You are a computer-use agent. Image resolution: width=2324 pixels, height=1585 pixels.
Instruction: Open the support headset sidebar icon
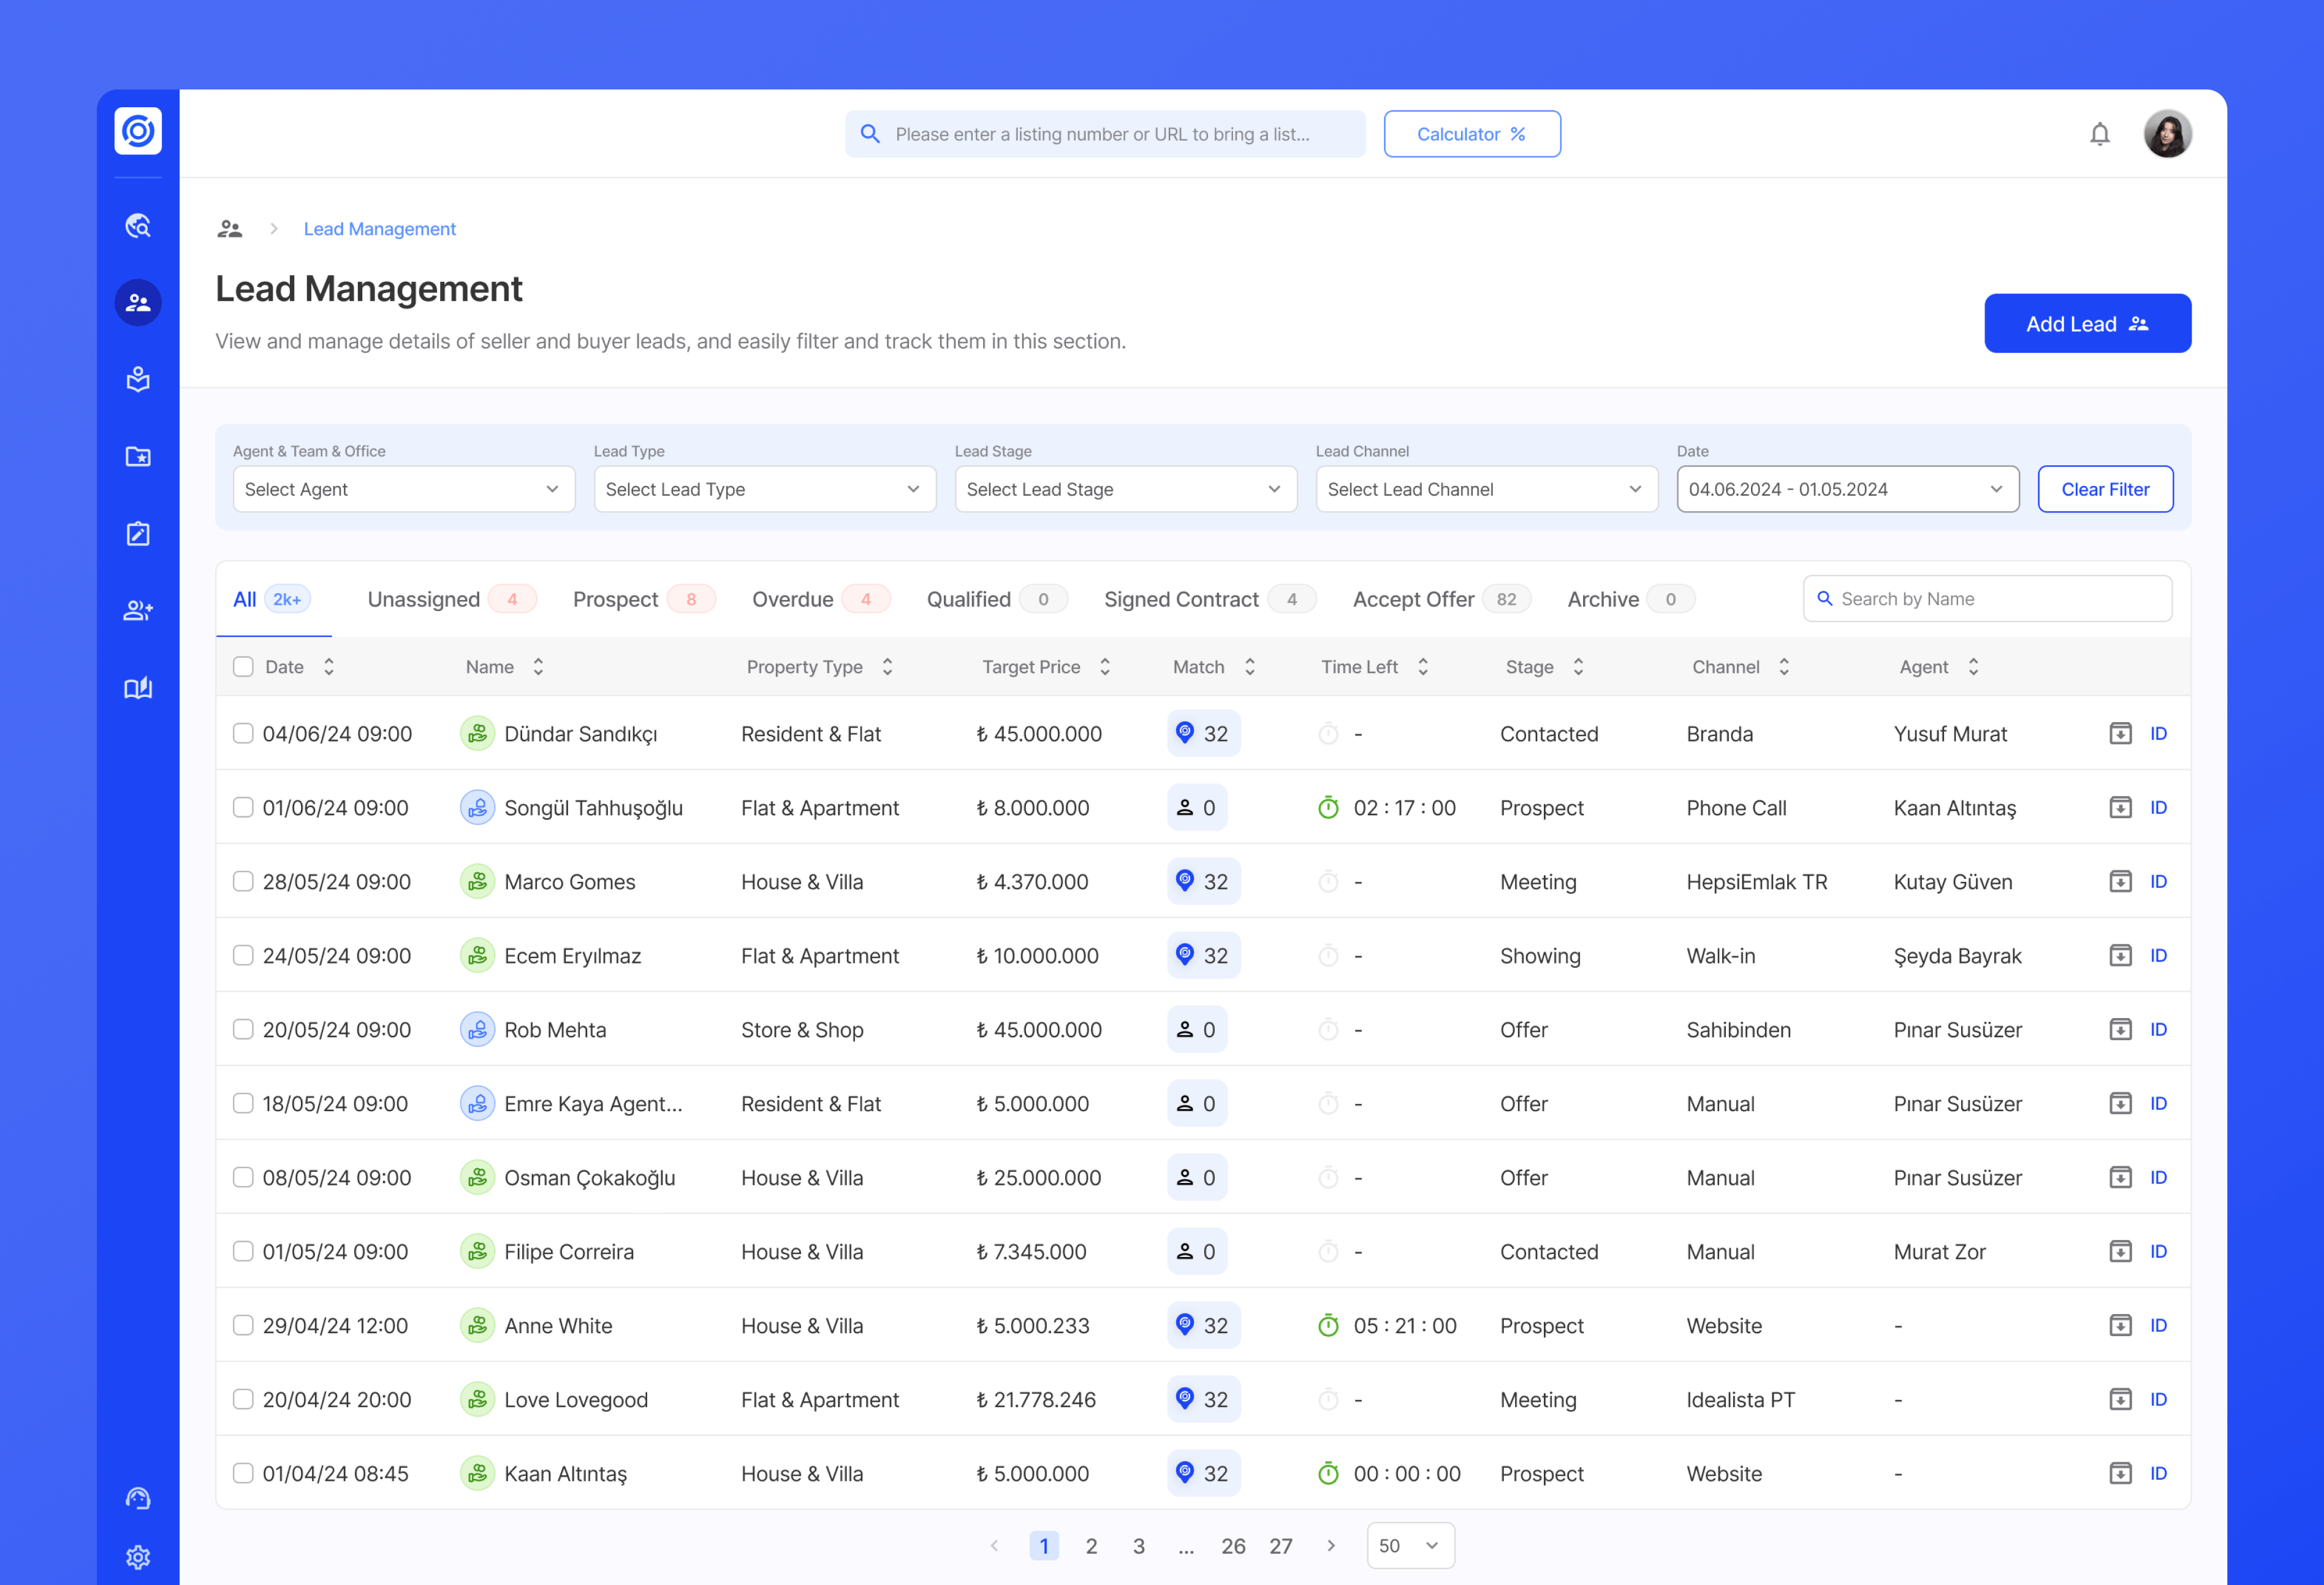click(138, 1498)
